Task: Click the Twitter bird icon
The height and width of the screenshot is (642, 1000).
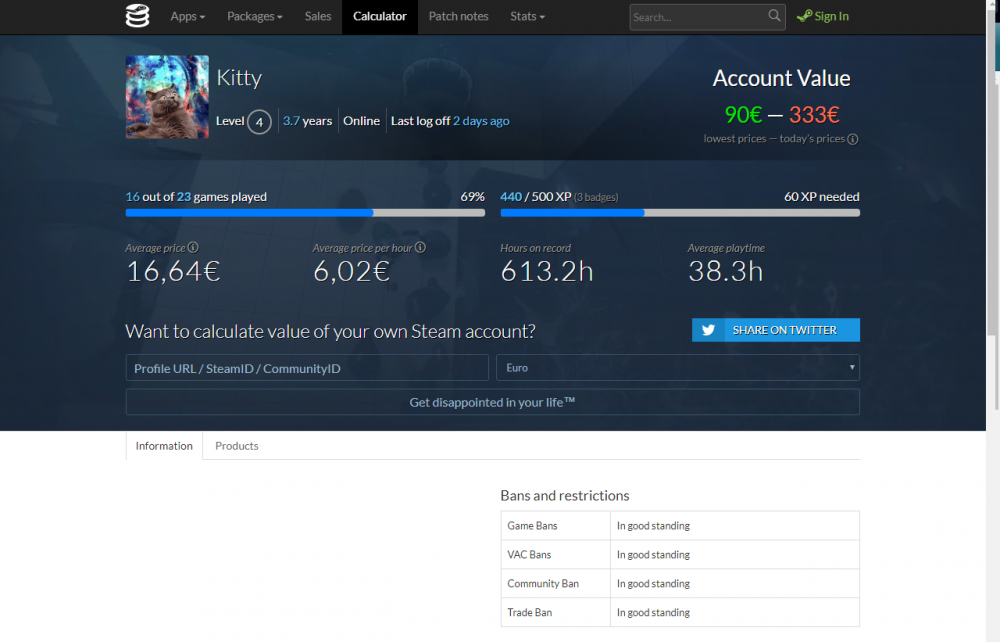Action: point(708,330)
